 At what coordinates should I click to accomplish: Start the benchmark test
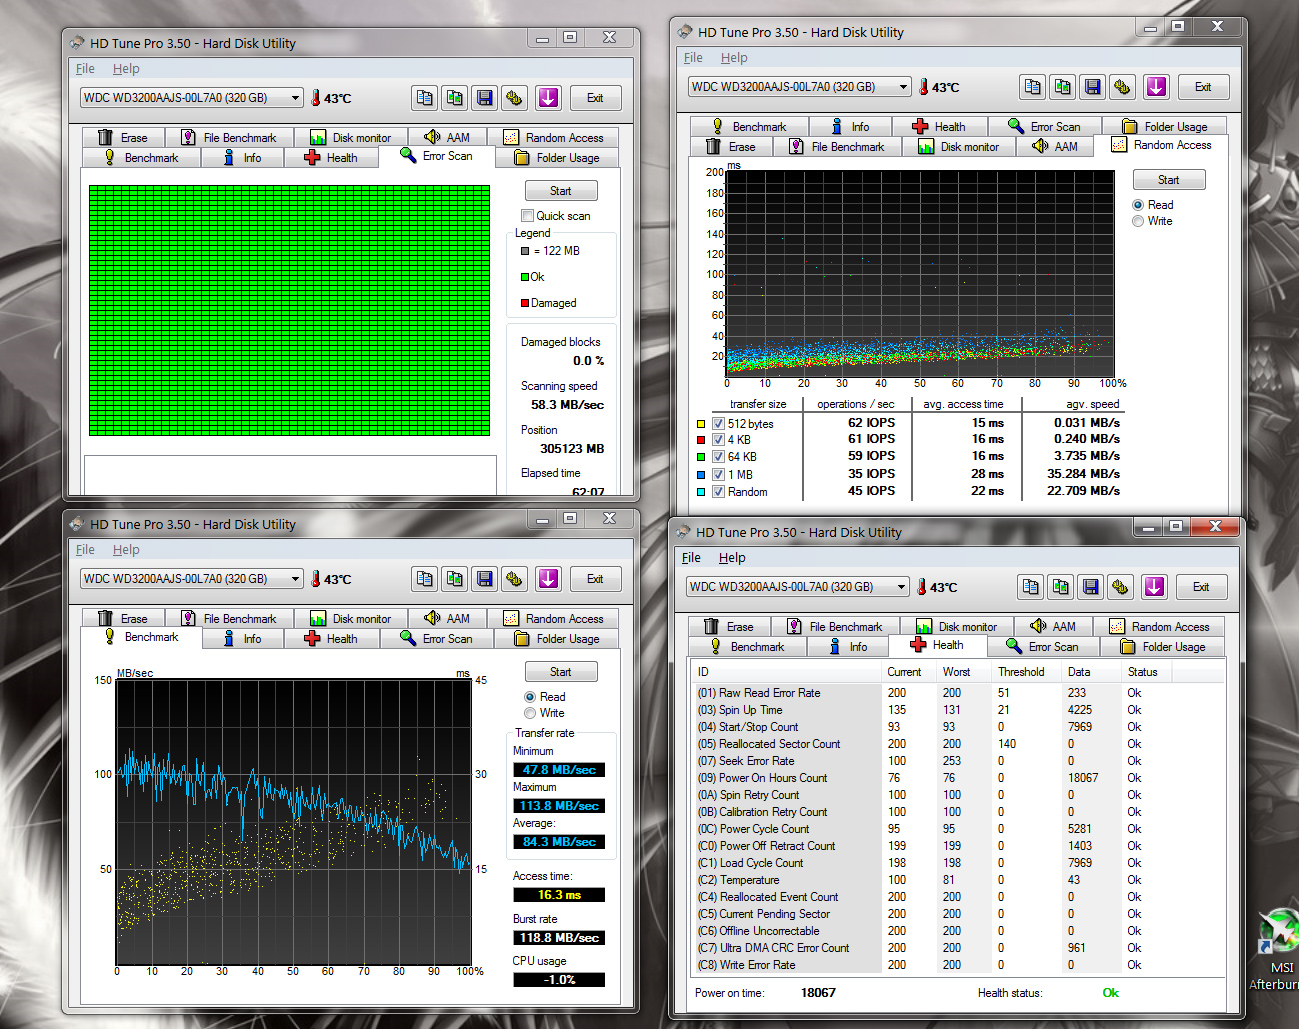click(x=561, y=672)
